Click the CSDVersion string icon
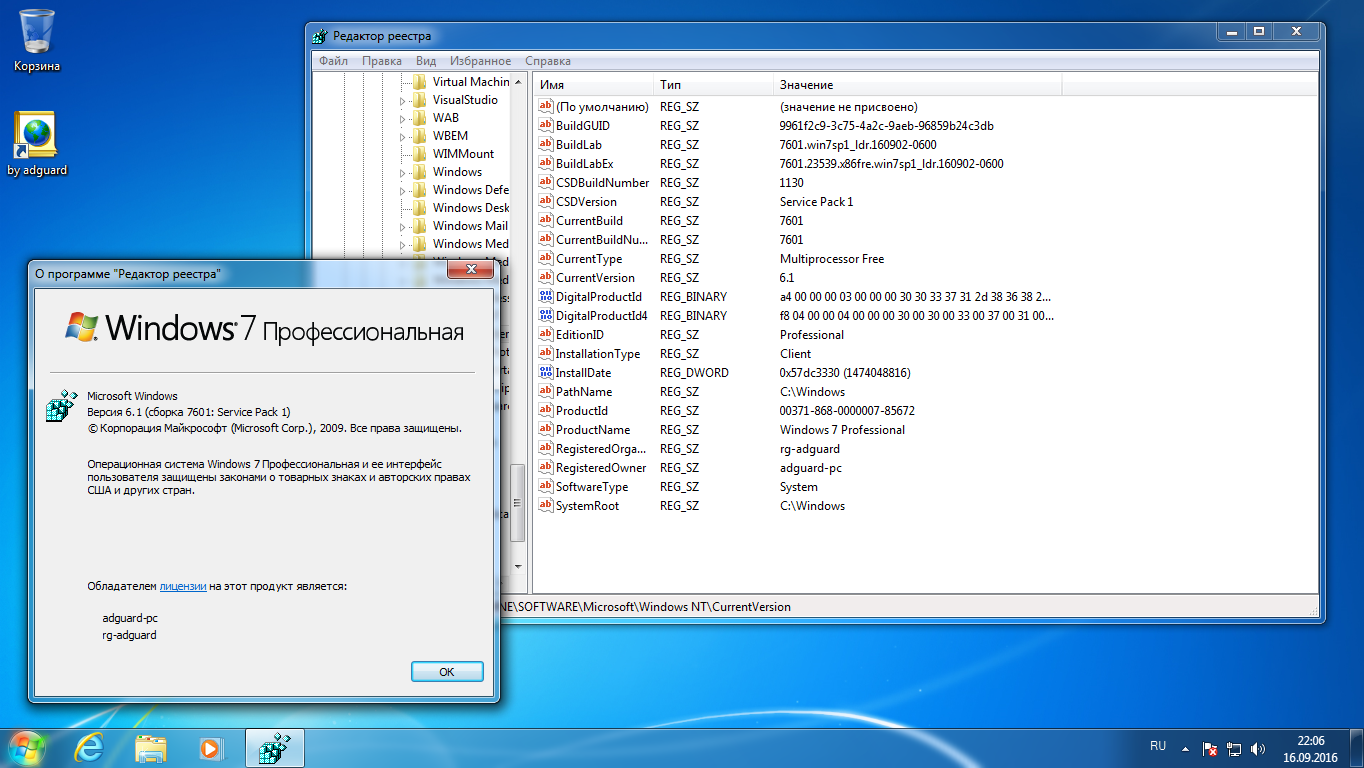The height and width of the screenshot is (768, 1364). [545, 202]
